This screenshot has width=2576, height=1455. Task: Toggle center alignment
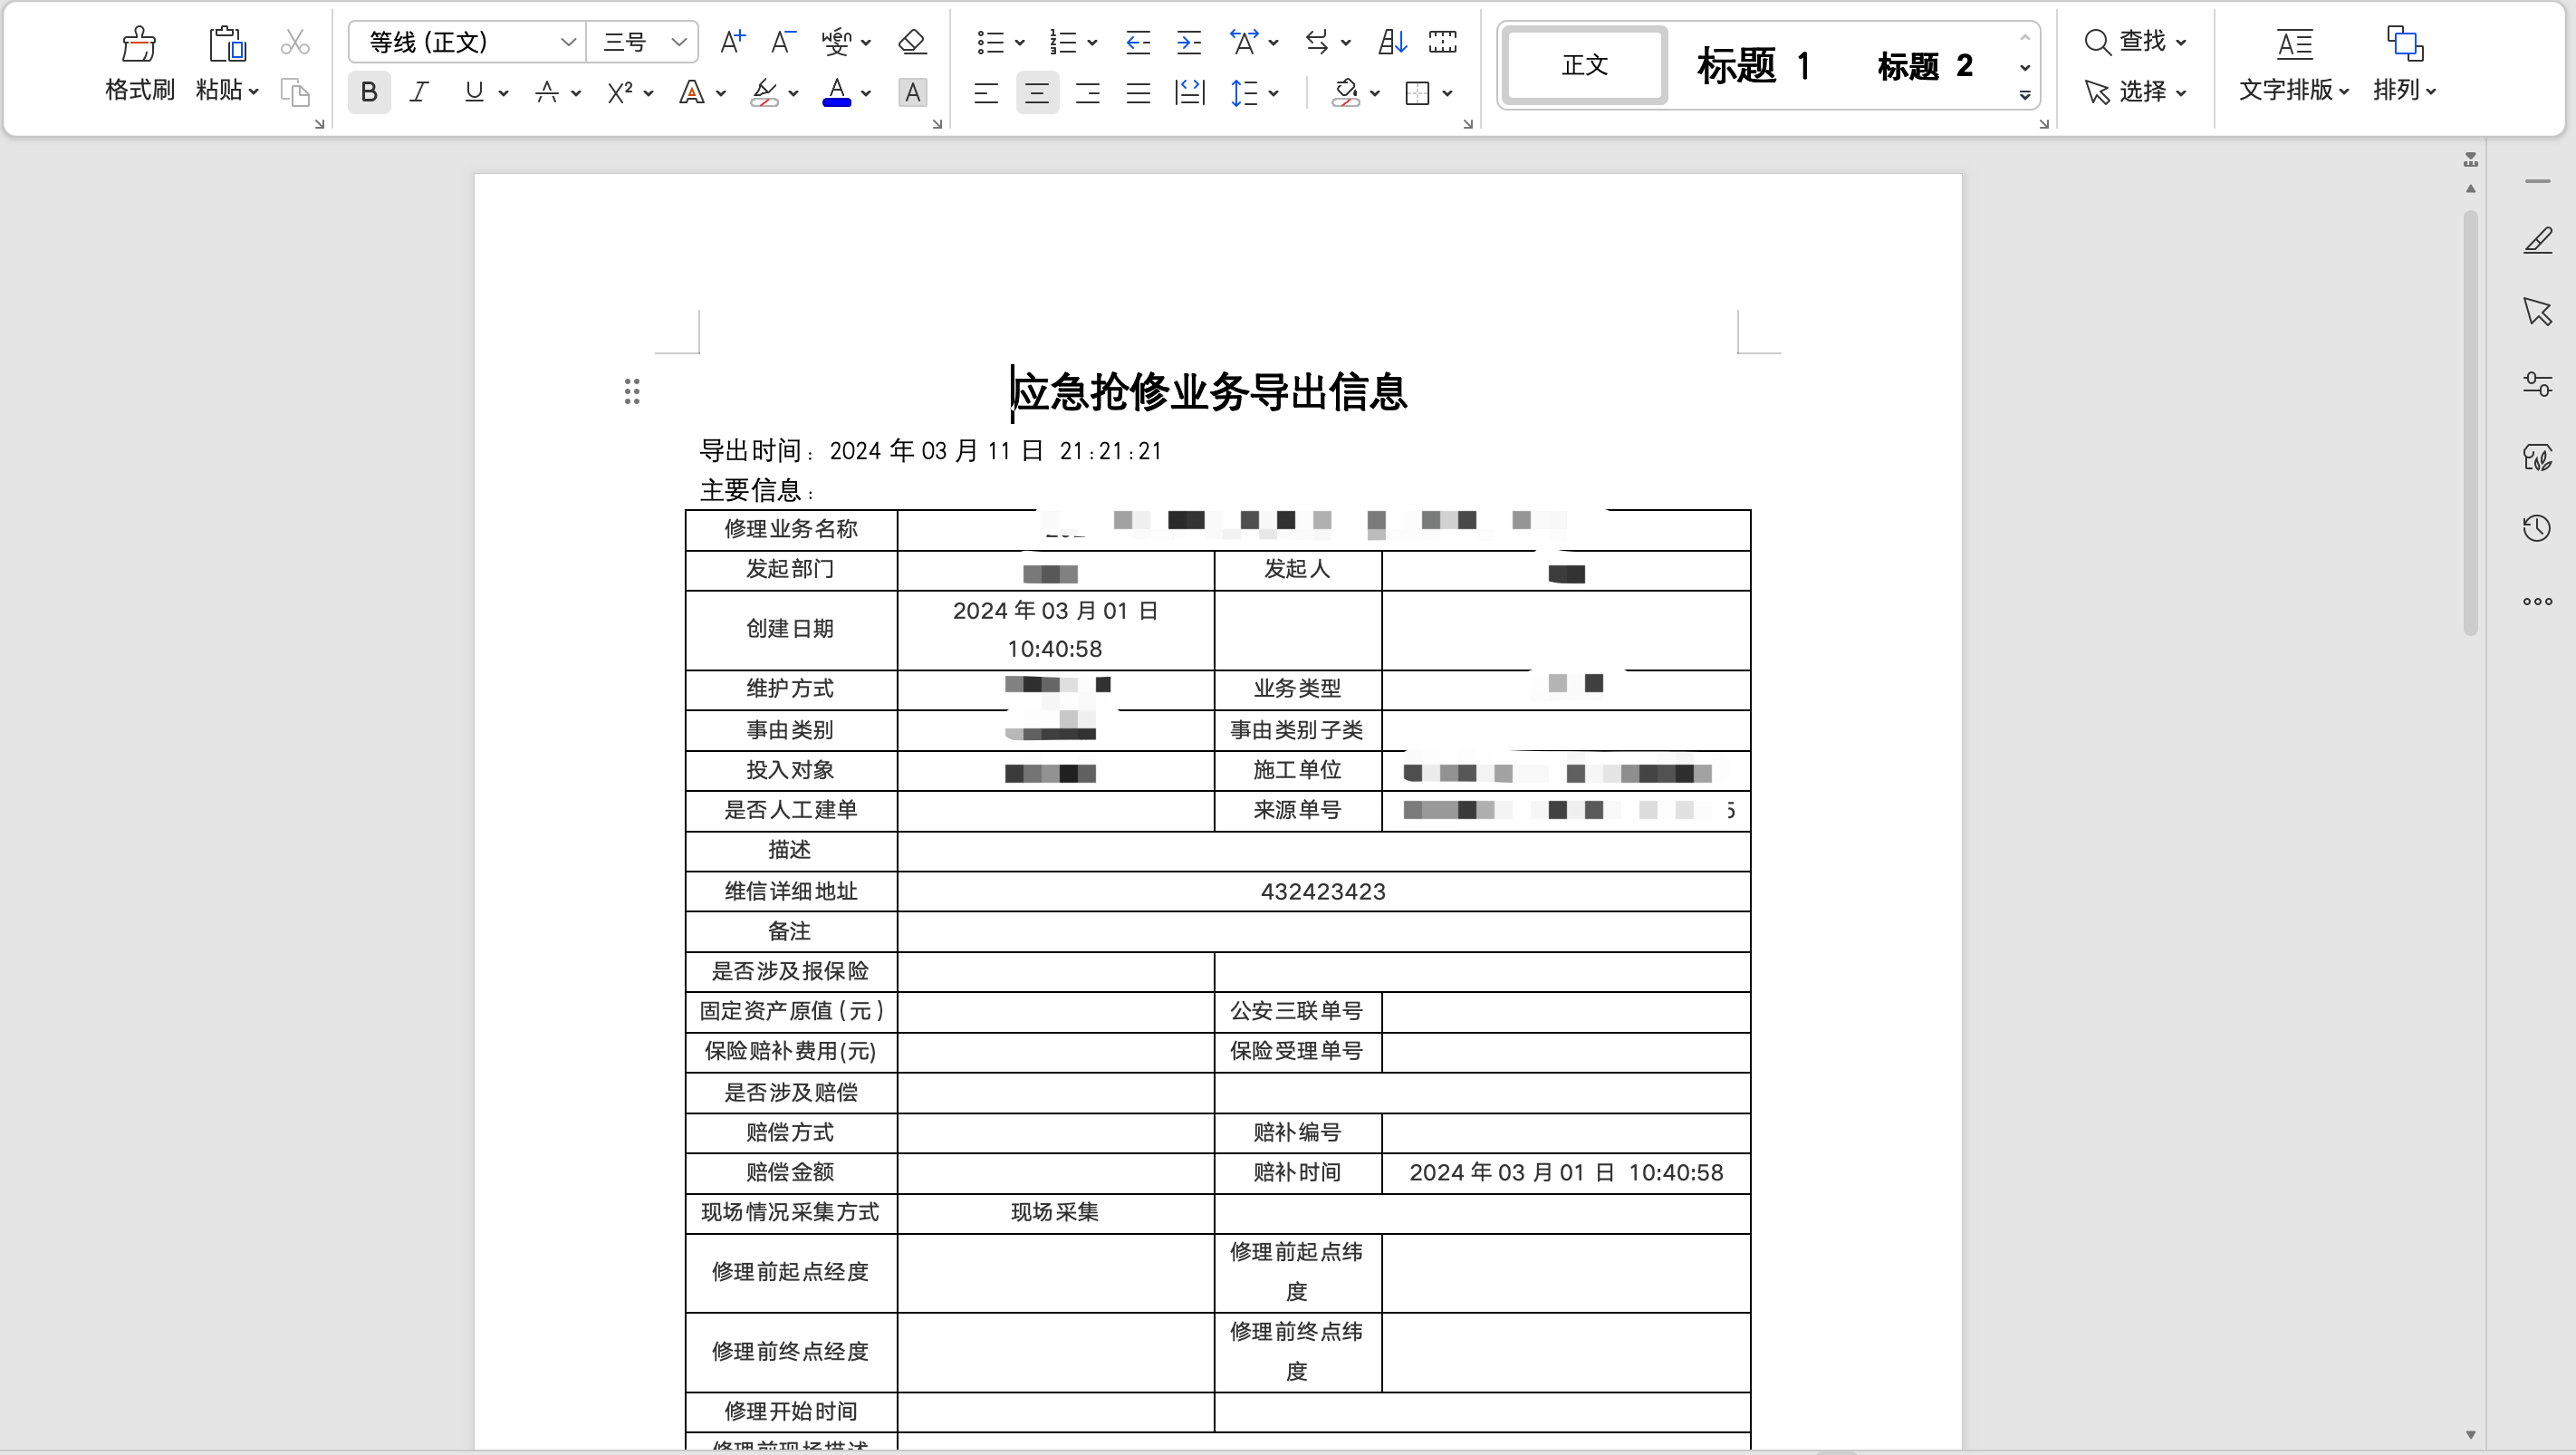(1037, 94)
